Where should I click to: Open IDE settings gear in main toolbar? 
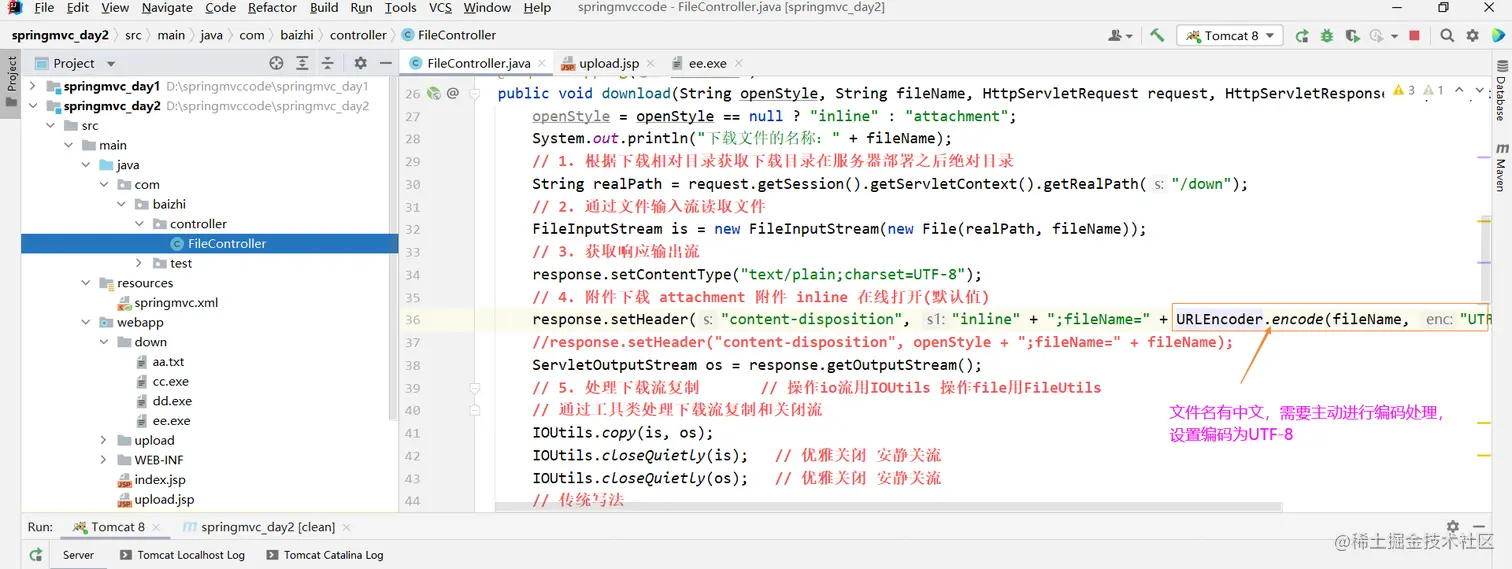coord(1472,35)
